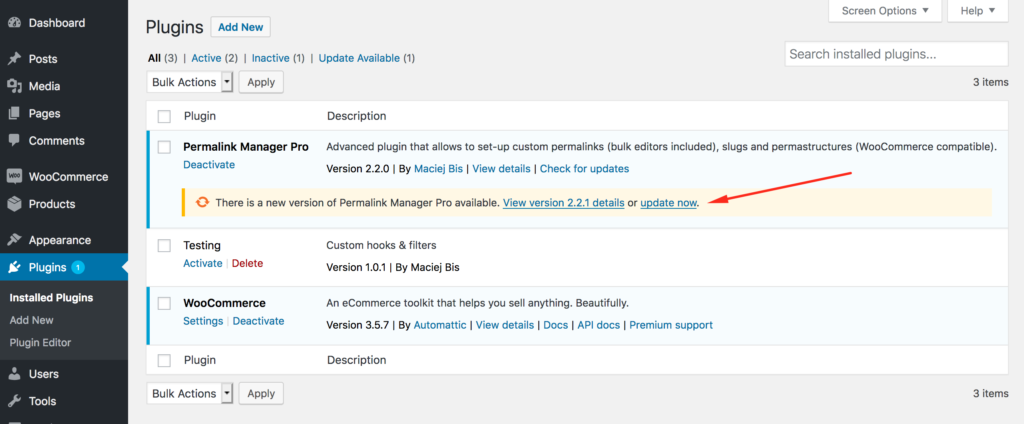Viewport: 1024px width, 424px height.
Task: Check the WooCommerce plugin checkbox
Action: 164,304
